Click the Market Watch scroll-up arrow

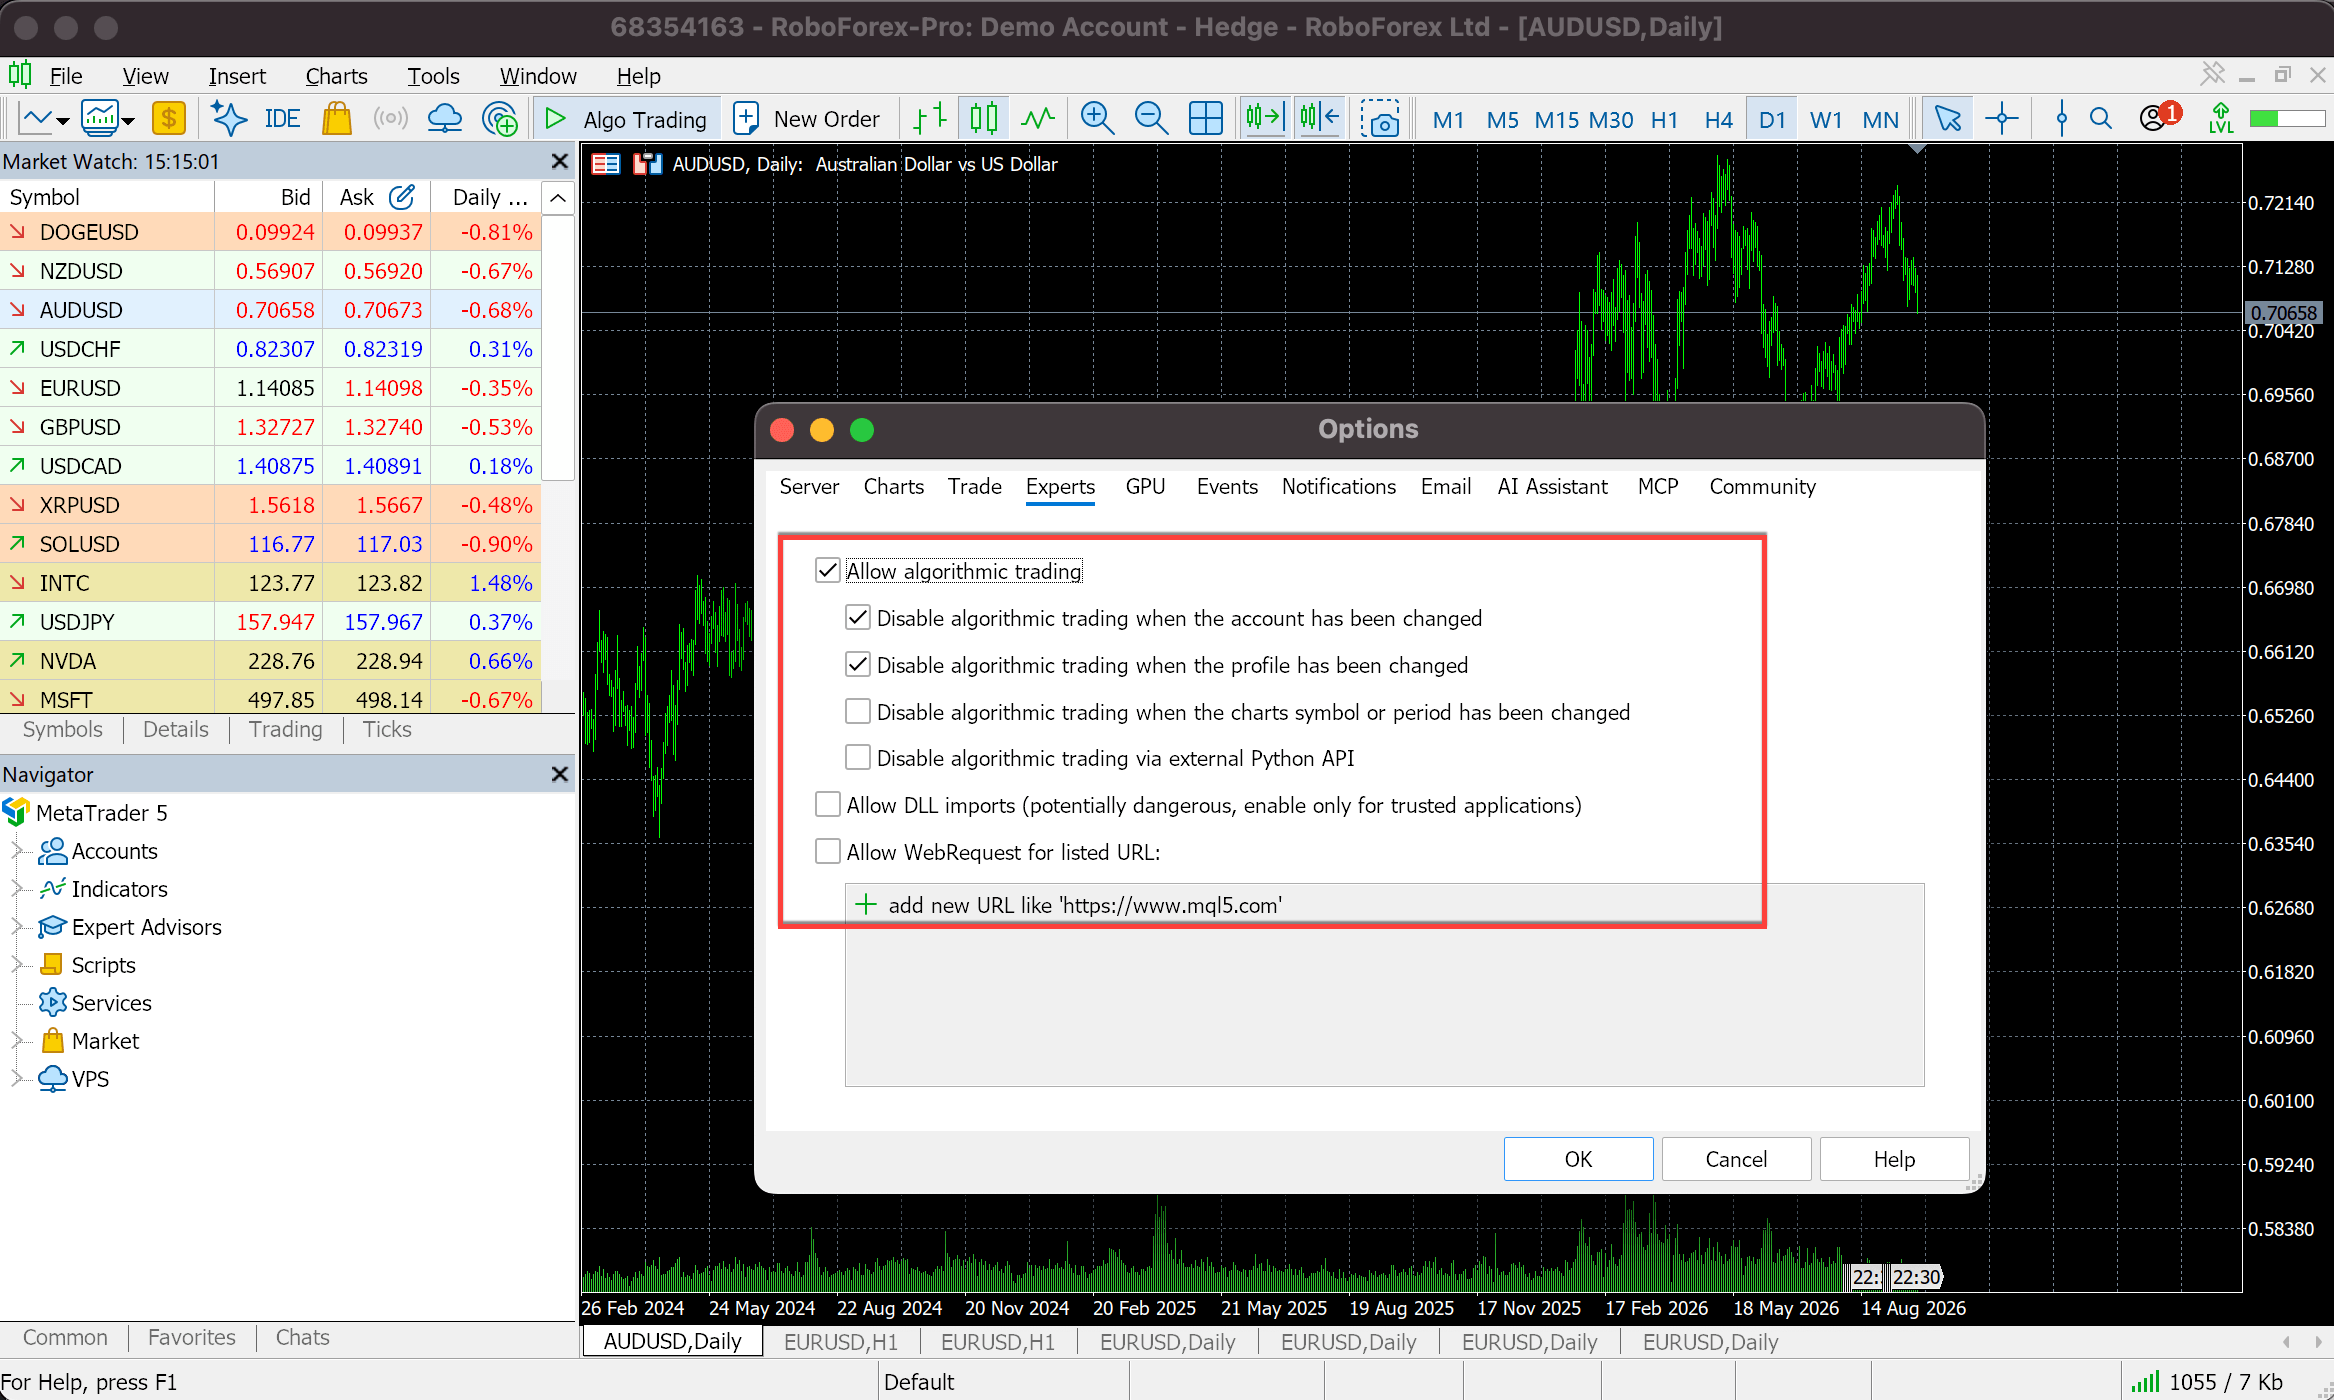click(x=558, y=198)
